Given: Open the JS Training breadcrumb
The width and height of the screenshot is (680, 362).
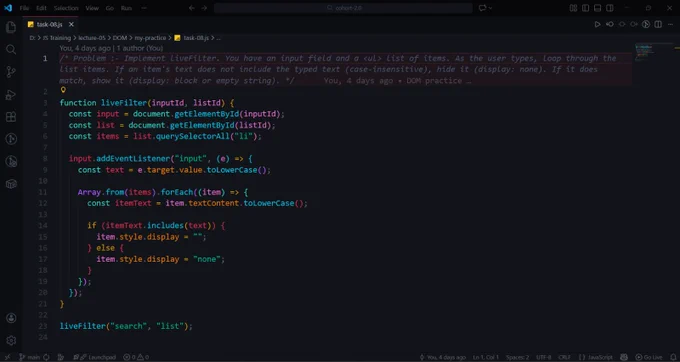Looking at the screenshot, I should click(x=56, y=38).
